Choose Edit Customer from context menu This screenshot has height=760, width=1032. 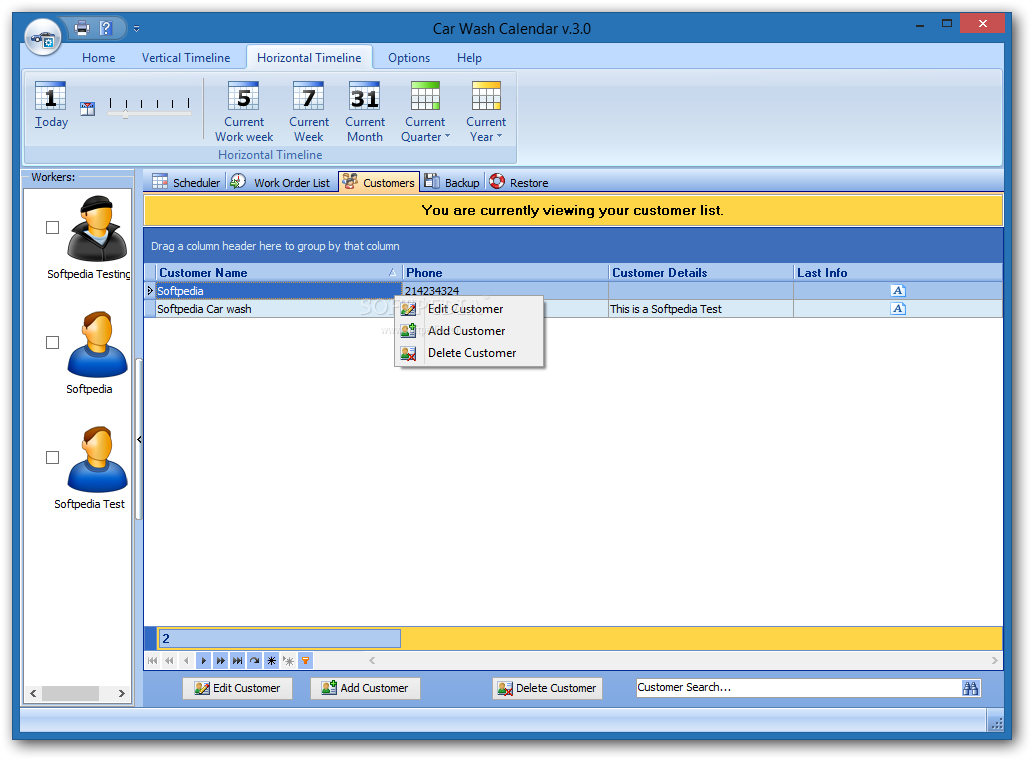pyautogui.click(x=469, y=309)
